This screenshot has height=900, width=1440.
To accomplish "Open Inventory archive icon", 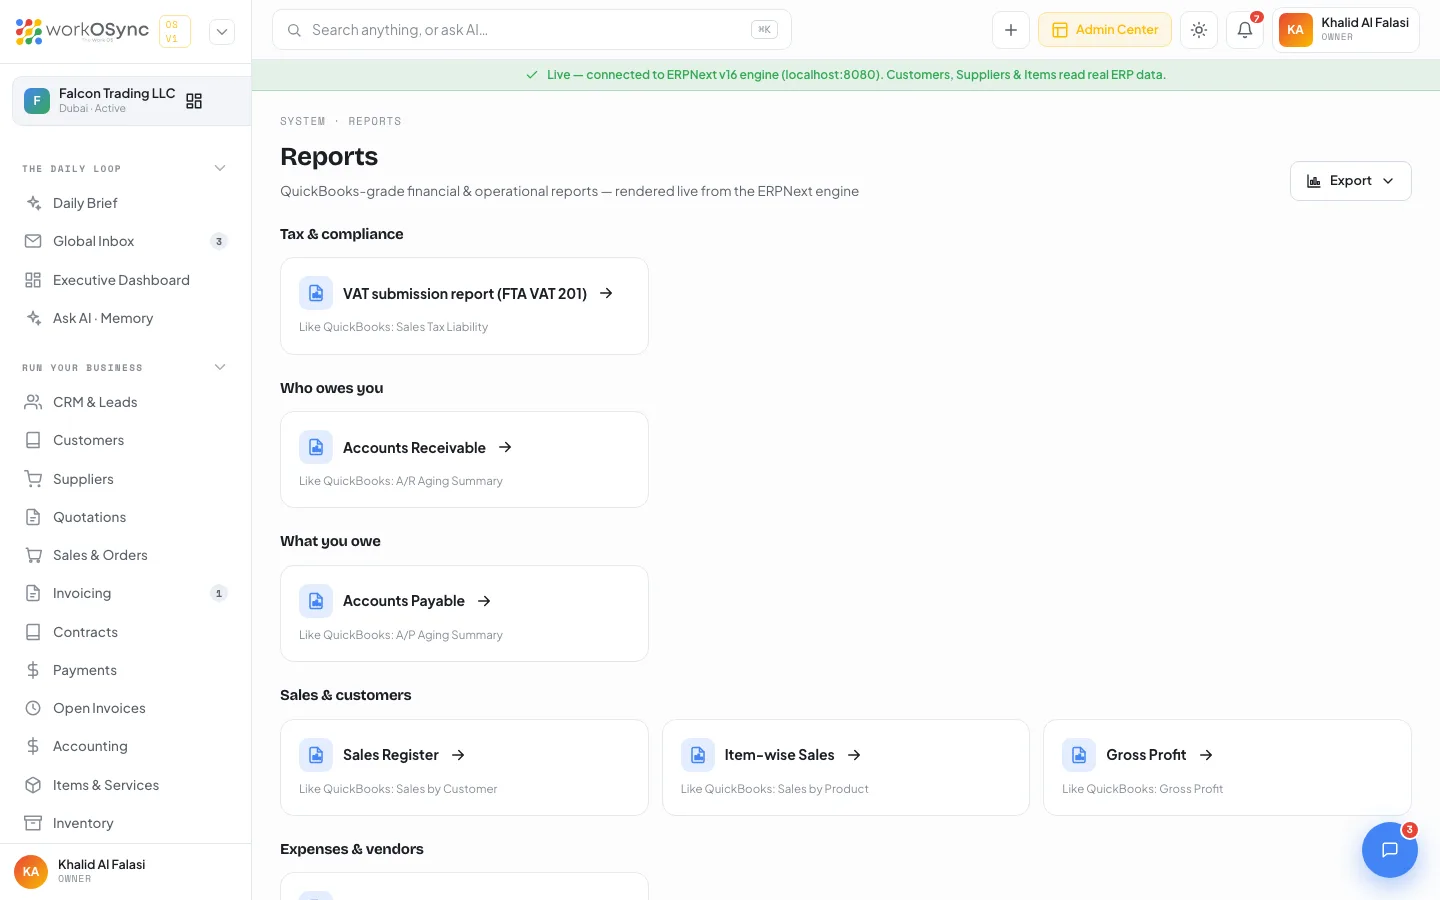I will (x=33, y=823).
